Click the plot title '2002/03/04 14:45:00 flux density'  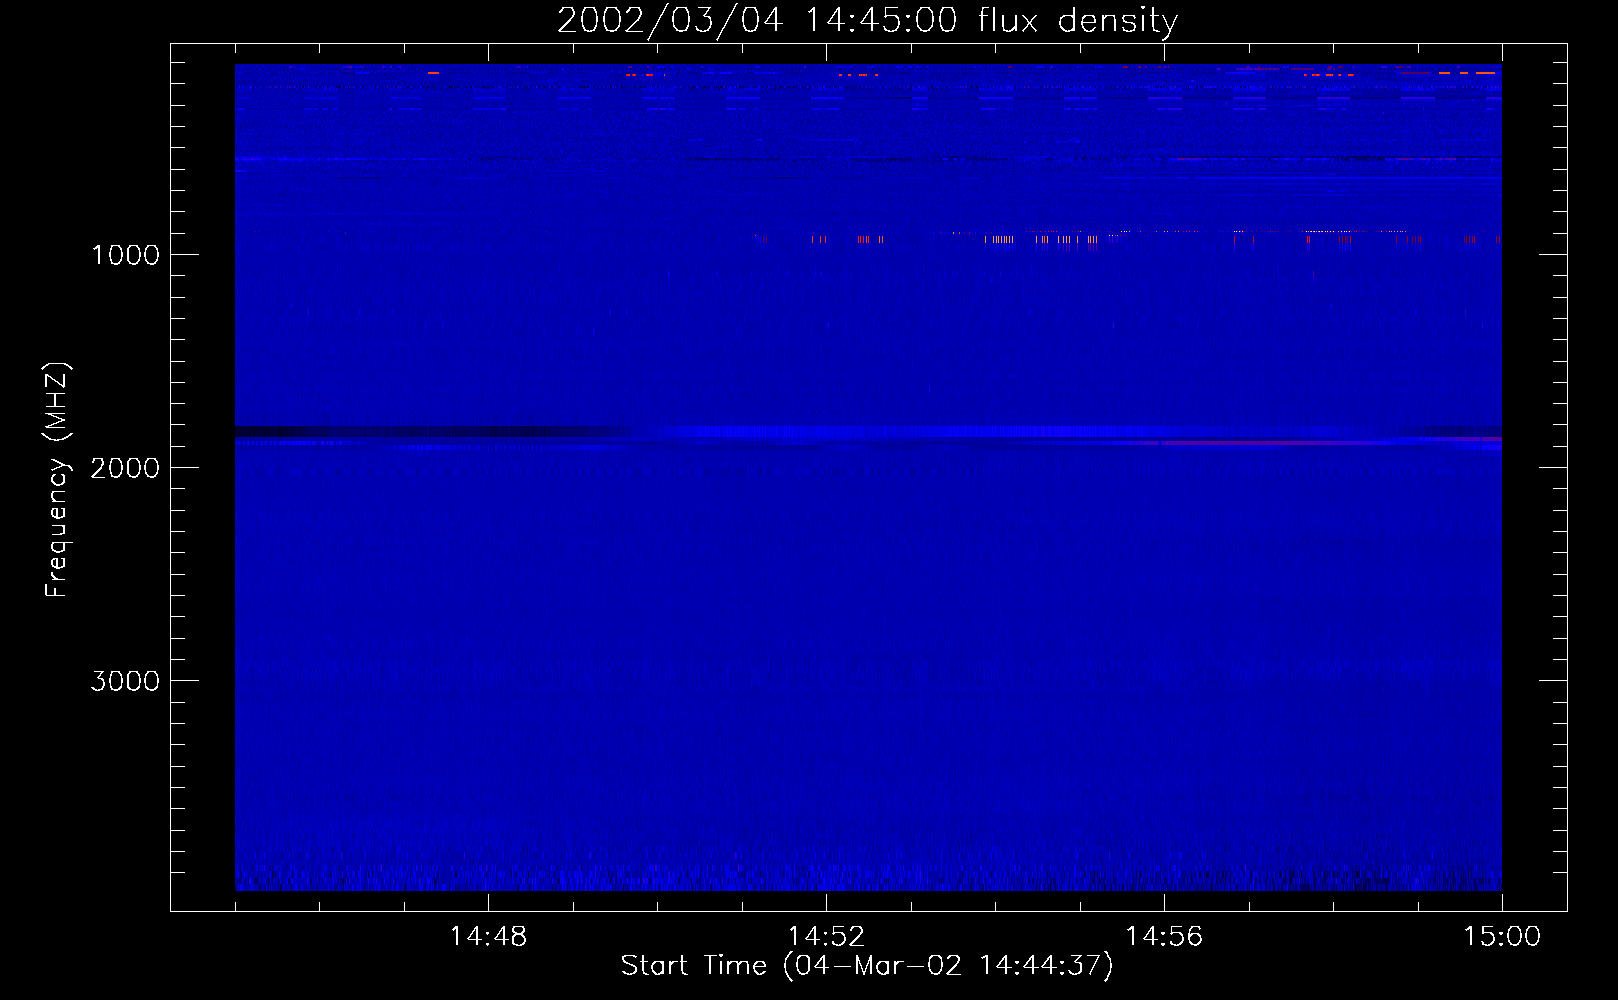click(x=867, y=21)
